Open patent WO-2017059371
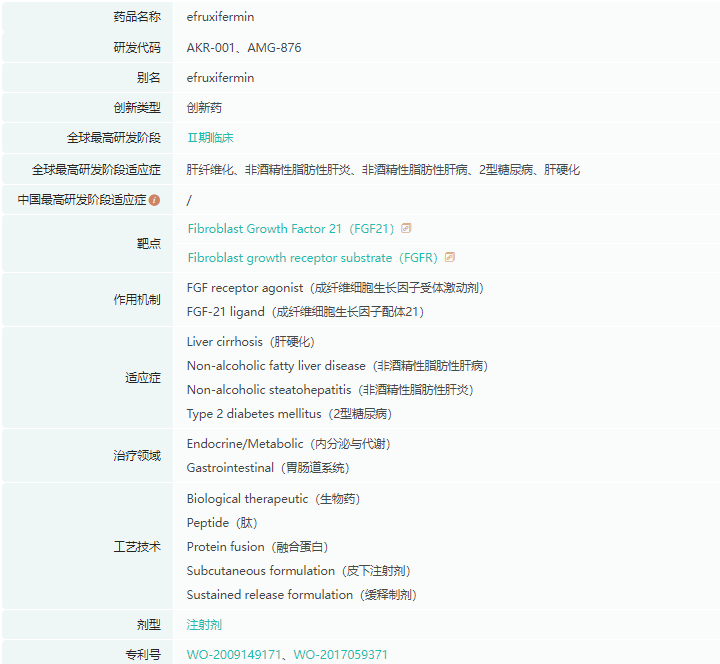Screen dimensions: 720x664 point(341,654)
